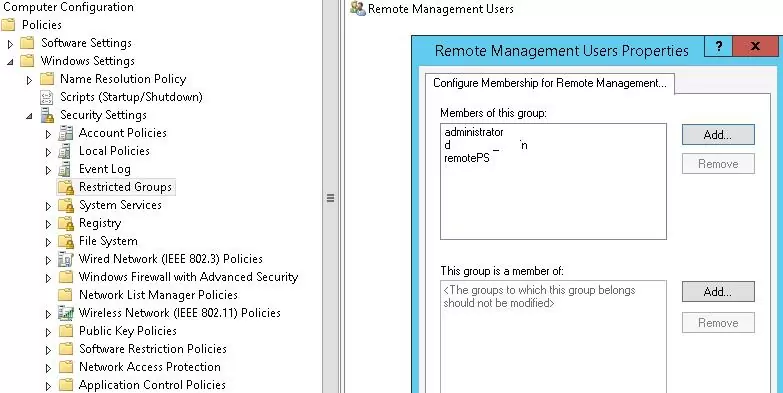Image resolution: width=783 pixels, height=393 pixels.
Task: Click the Wireless Network policies icon
Action: click(65, 313)
